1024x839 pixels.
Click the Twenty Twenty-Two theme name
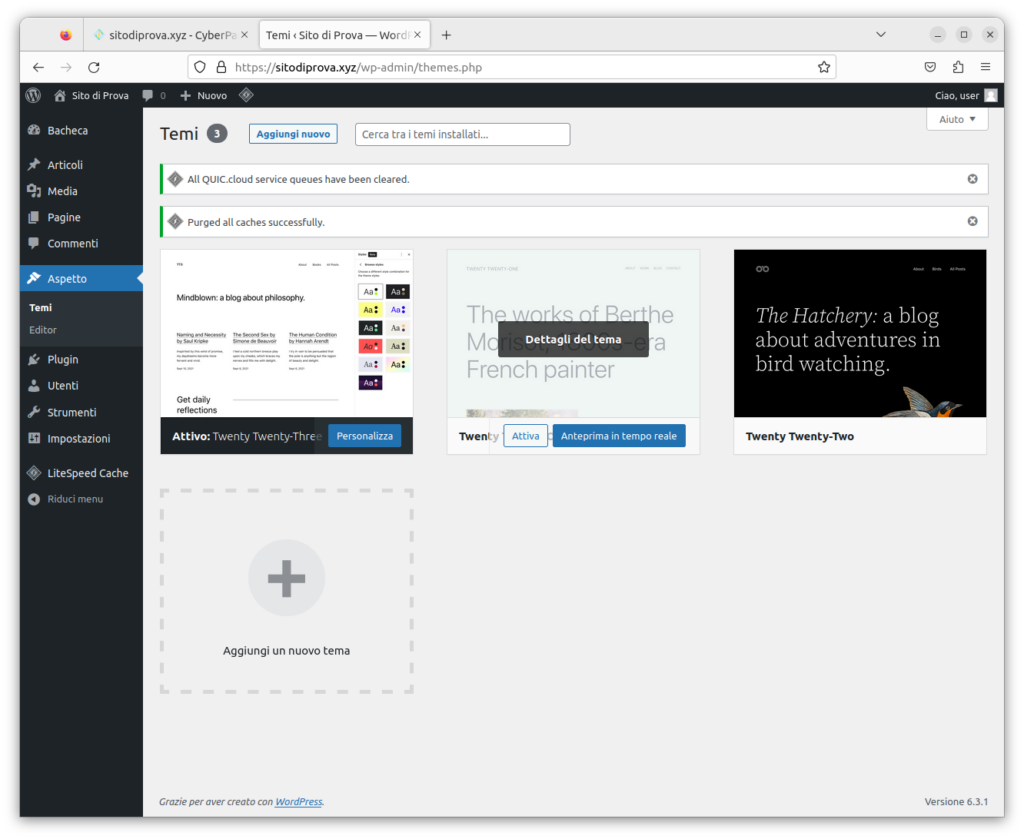point(799,436)
